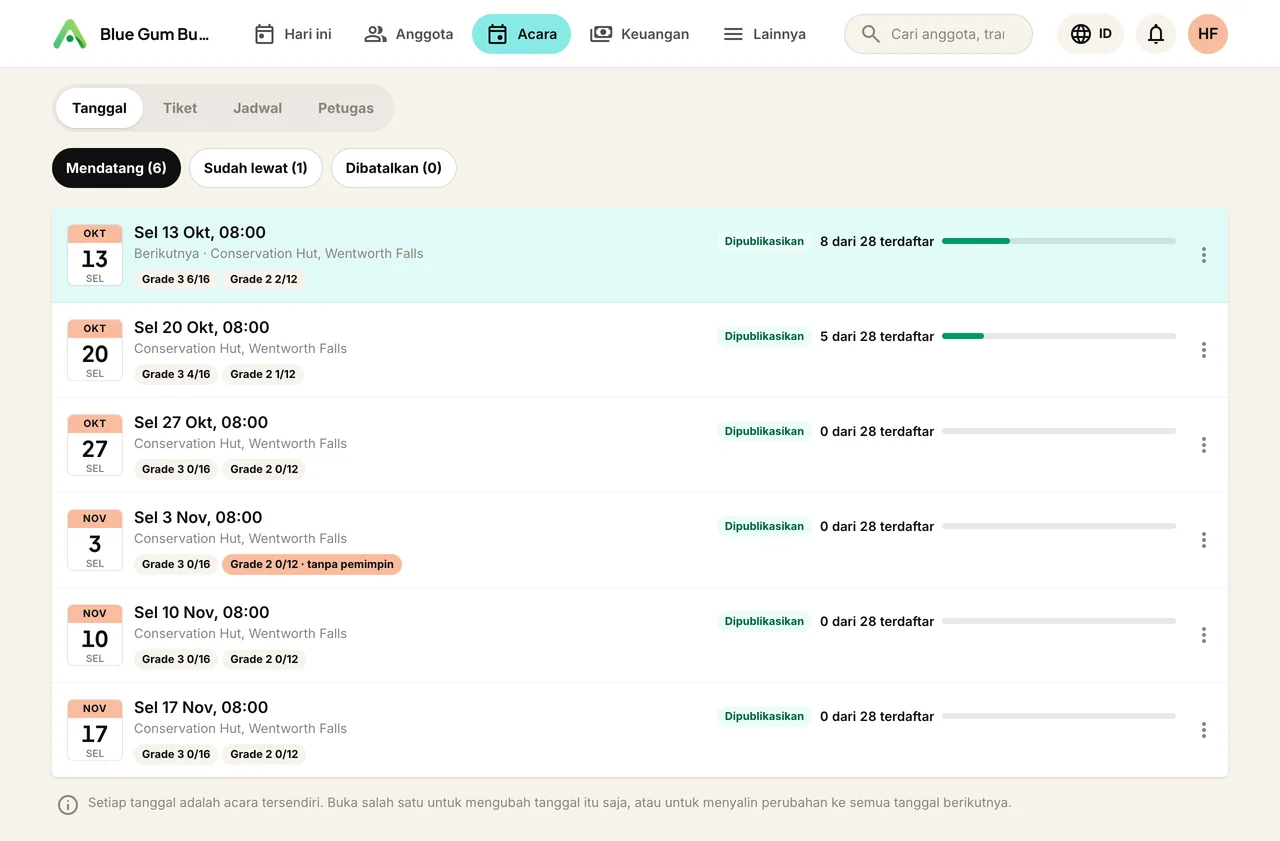Click Dipublikasikan badge on Sel 27 Okt
This screenshot has width=1280, height=841.
[764, 431]
